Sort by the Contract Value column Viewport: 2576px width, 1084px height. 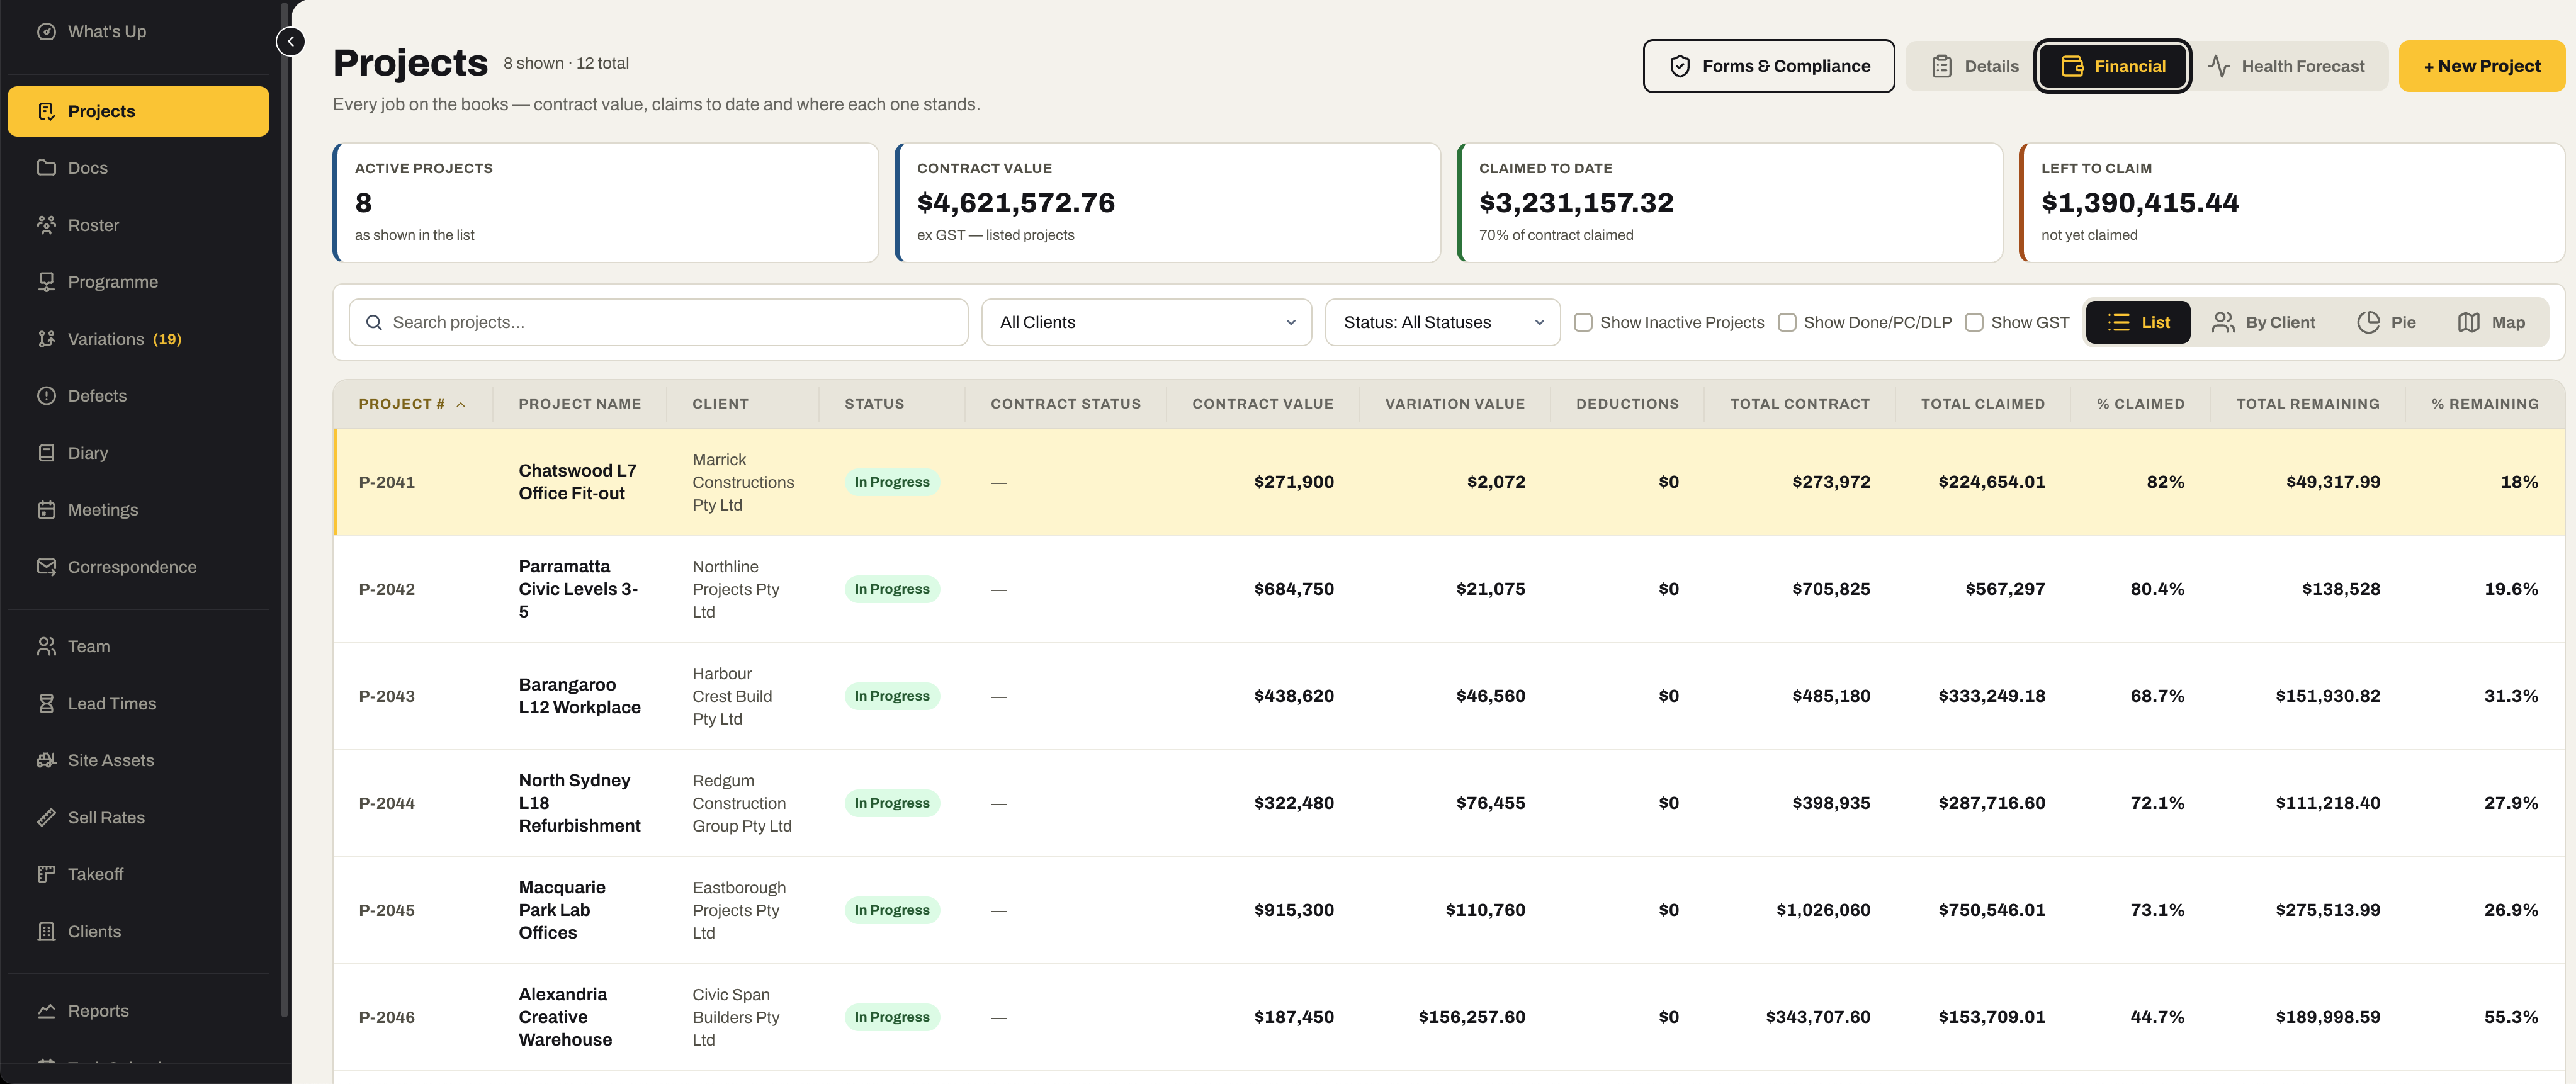(1262, 404)
